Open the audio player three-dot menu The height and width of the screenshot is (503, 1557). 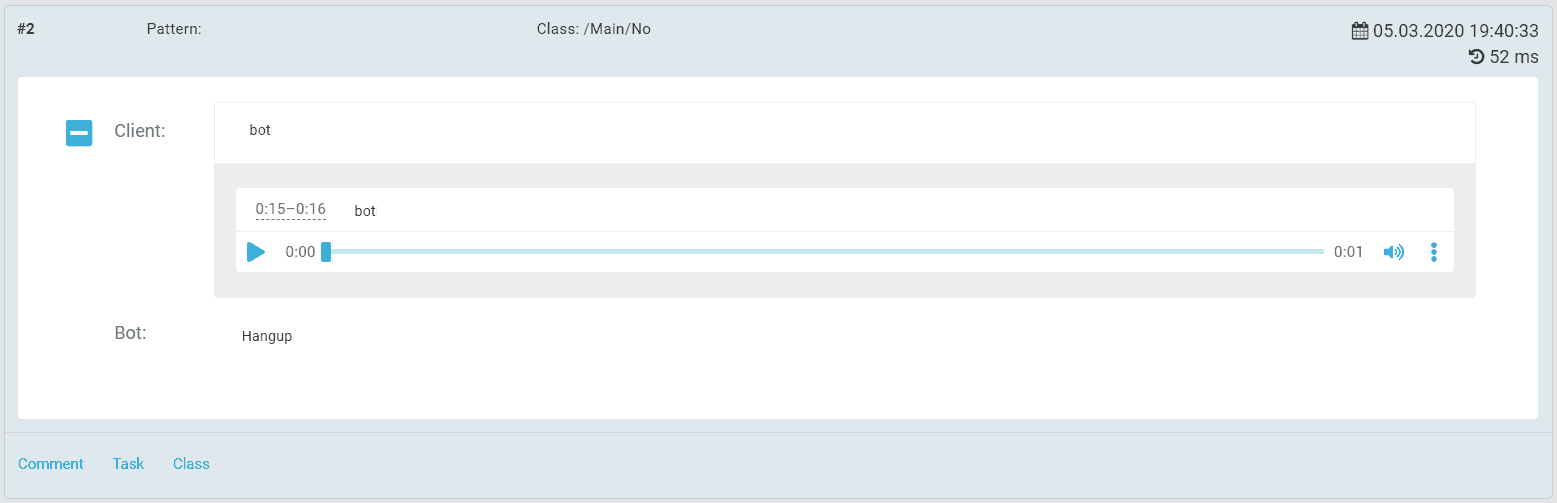(x=1434, y=252)
